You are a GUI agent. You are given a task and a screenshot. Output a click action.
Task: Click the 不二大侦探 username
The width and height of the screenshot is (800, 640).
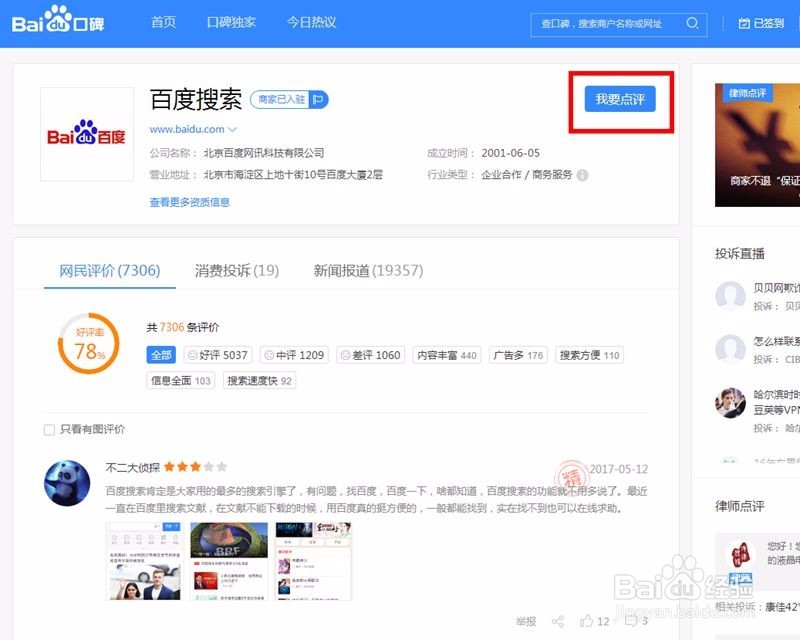[133, 467]
